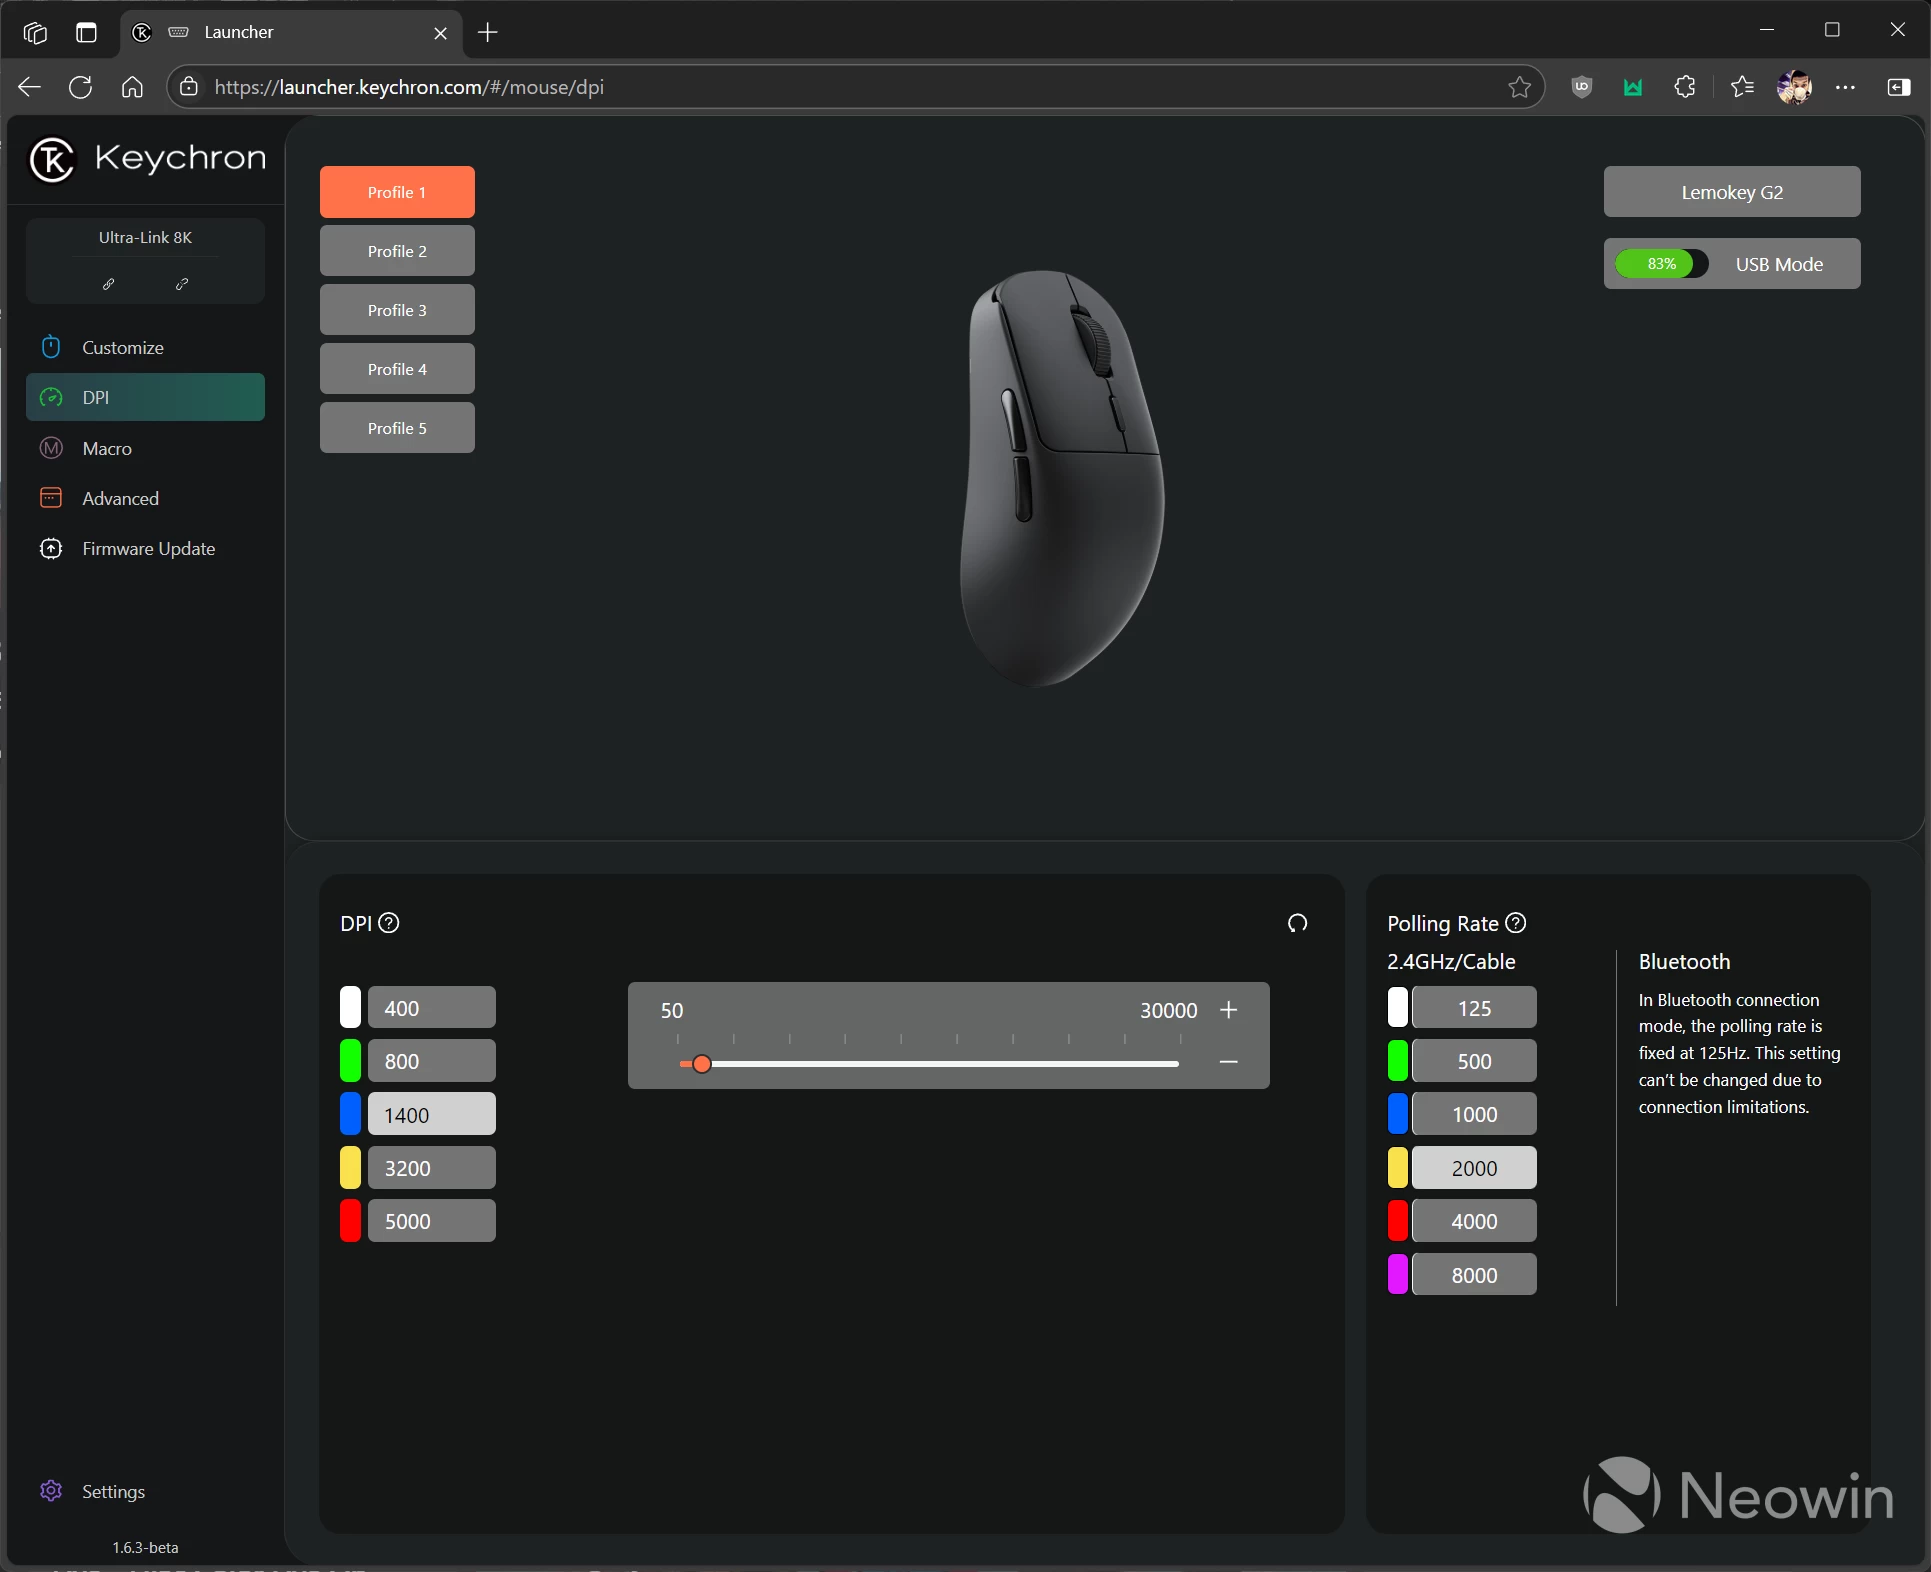1931x1572 pixels.
Task: Open the Customize section
Action: (145, 347)
